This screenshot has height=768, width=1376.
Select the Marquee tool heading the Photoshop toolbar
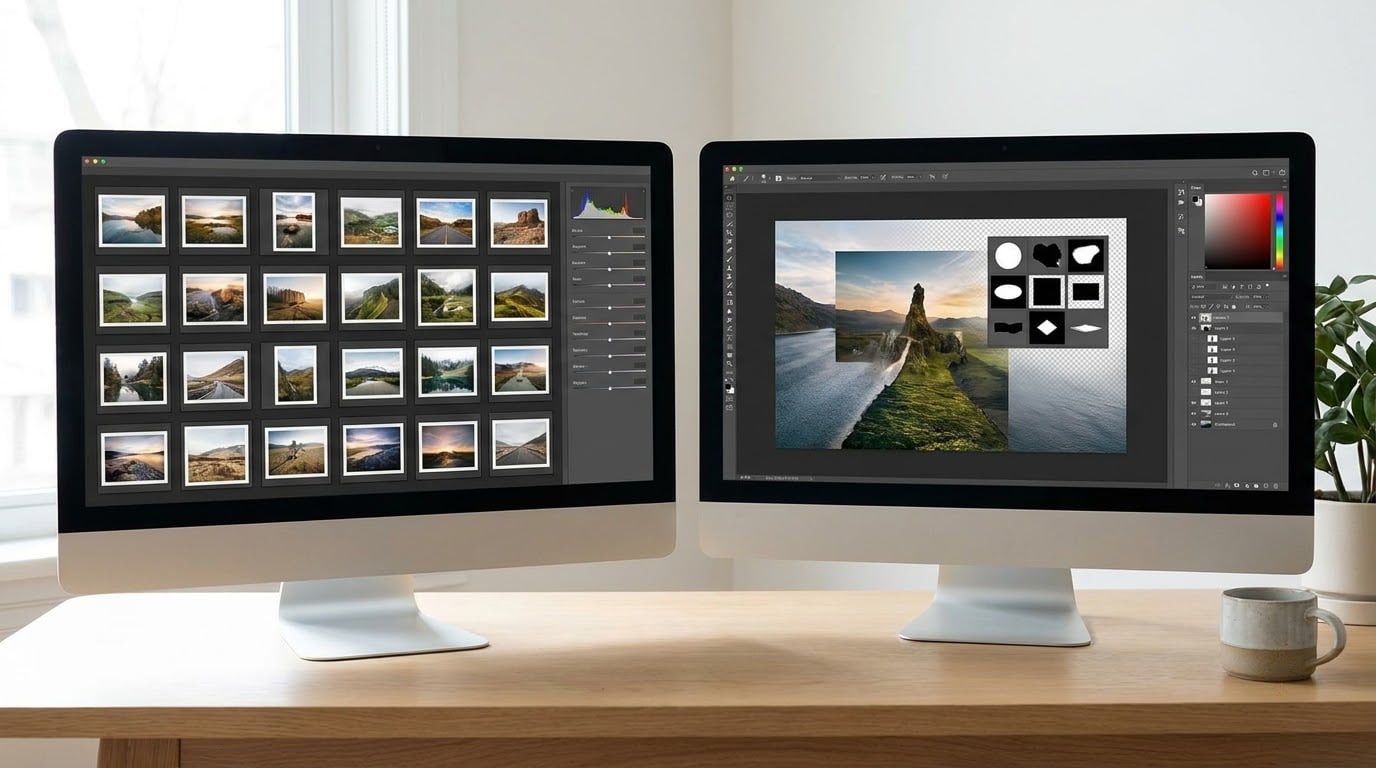(729, 198)
